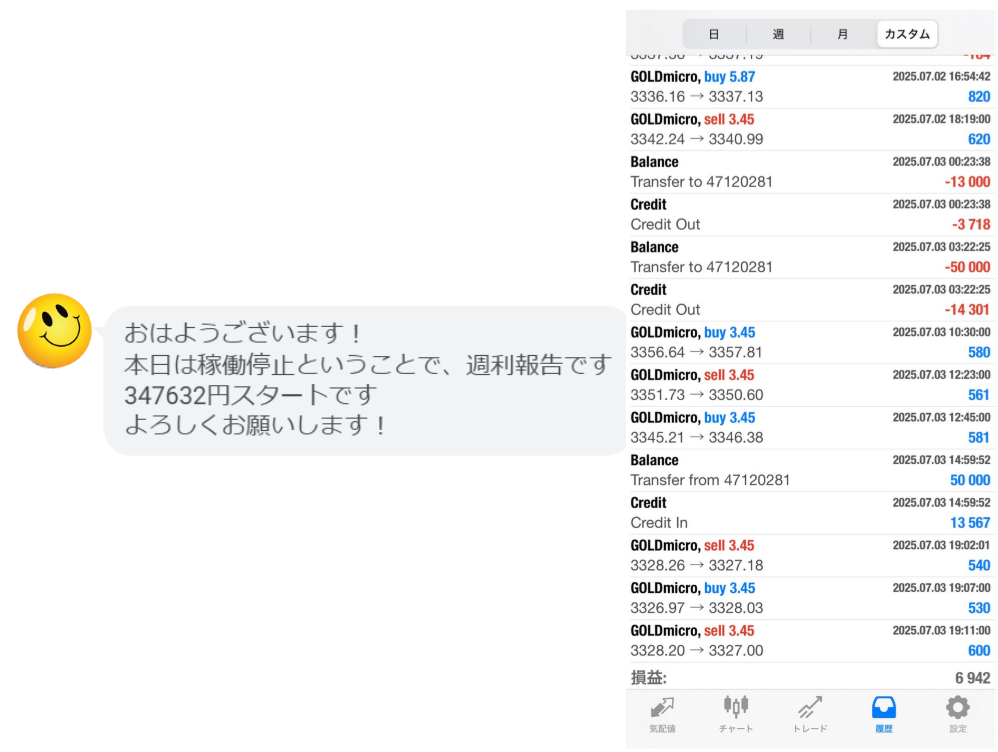Click the smiley face emoji avatar
Screen dimensions: 998x752
coord(55,331)
